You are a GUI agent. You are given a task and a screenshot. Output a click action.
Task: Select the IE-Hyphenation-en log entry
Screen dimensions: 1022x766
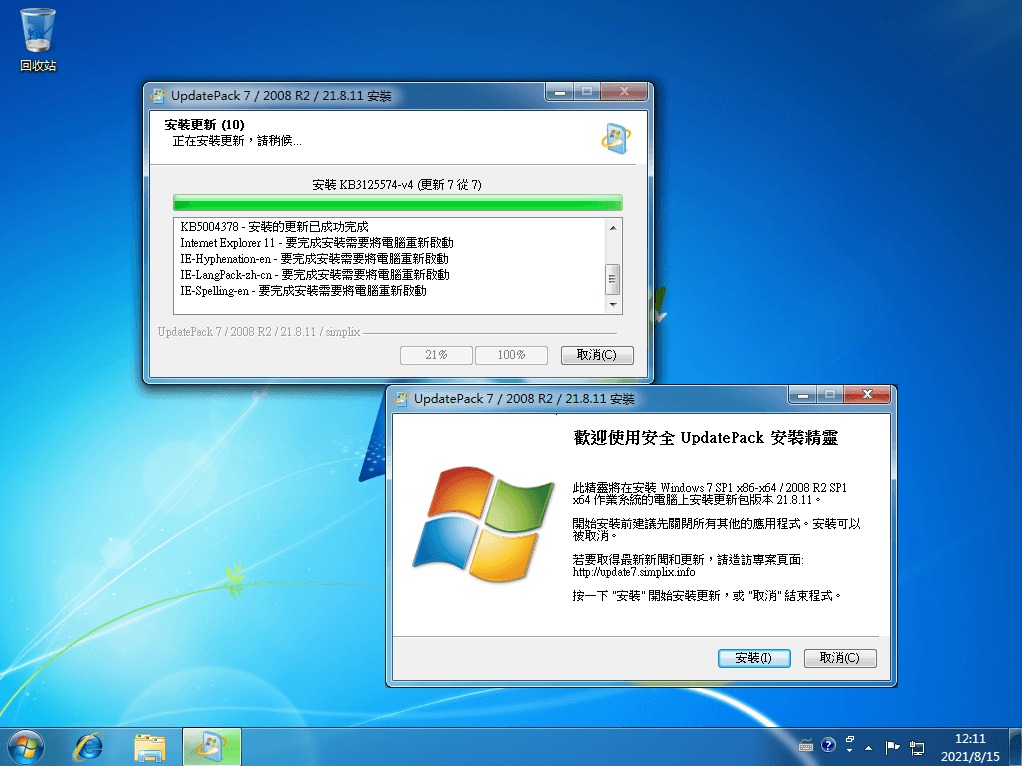pyautogui.click(x=314, y=259)
